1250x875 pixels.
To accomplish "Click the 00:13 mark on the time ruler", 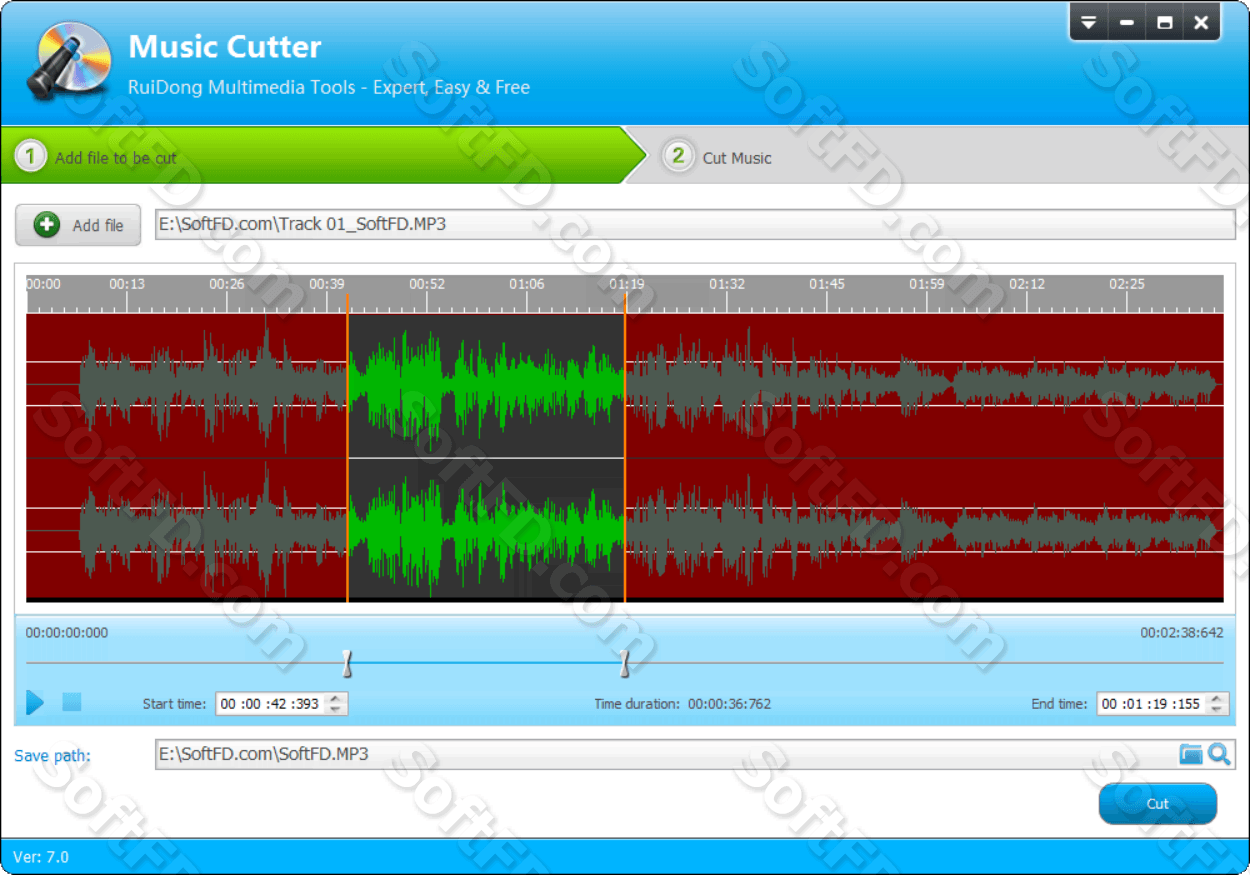I will click(x=127, y=284).
